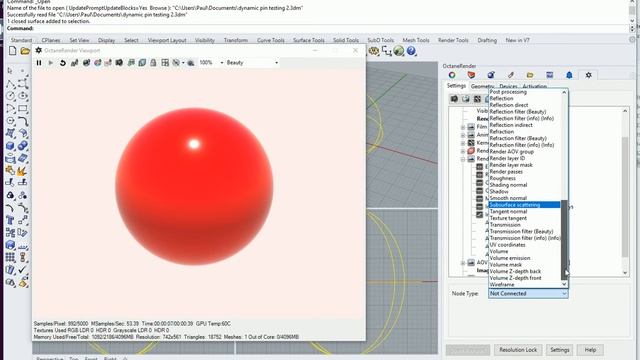The height and width of the screenshot is (360, 640).
Task: Choose 'UV coordinates' from the node type list
Action: pyautogui.click(x=507, y=245)
